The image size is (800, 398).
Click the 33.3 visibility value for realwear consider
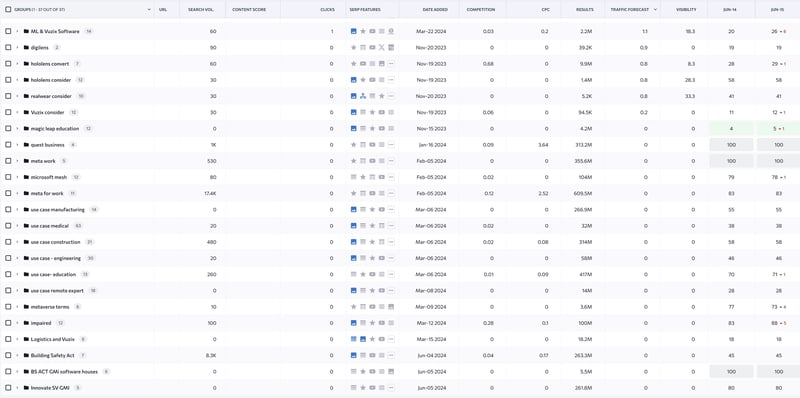[690, 96]
